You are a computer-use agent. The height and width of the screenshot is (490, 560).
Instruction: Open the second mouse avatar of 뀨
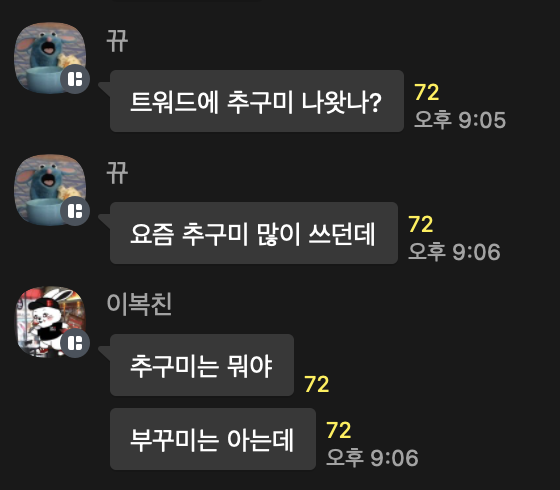(x=50, y=190)
